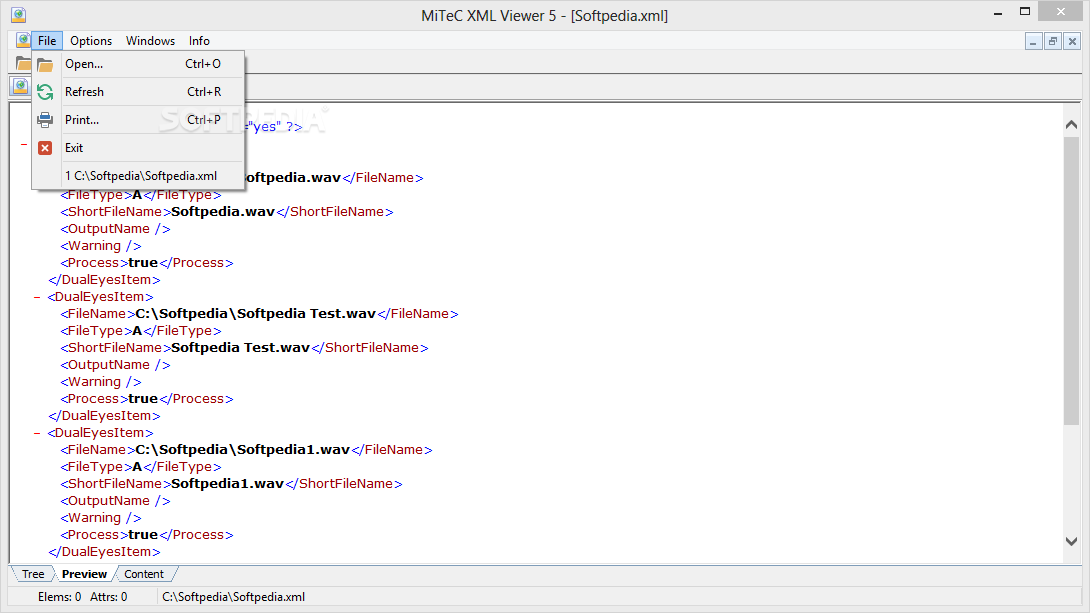Click the last closing DualEyesItem tag

(x=104, y=552)
